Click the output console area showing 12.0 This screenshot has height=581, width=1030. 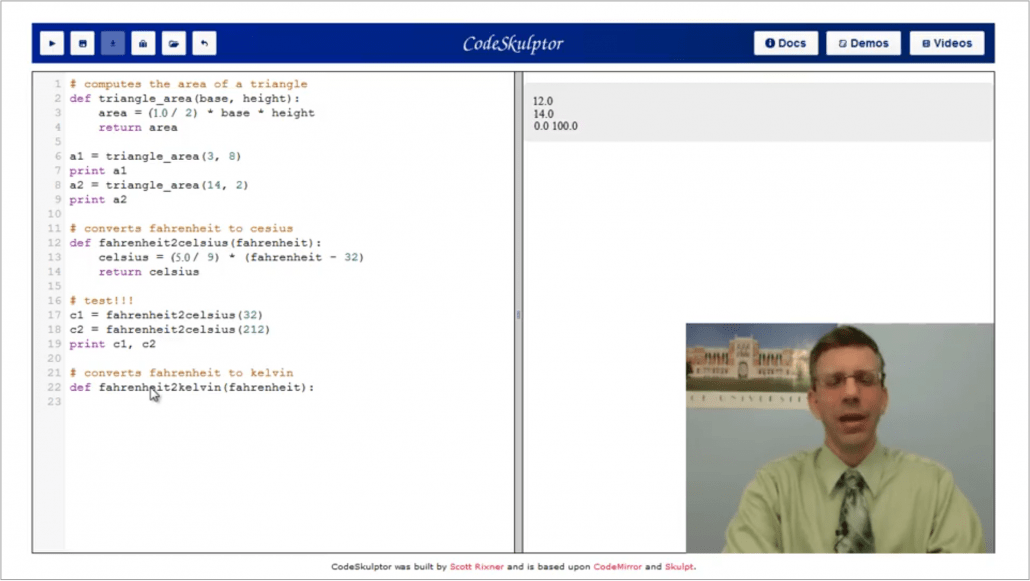(543, 101)
